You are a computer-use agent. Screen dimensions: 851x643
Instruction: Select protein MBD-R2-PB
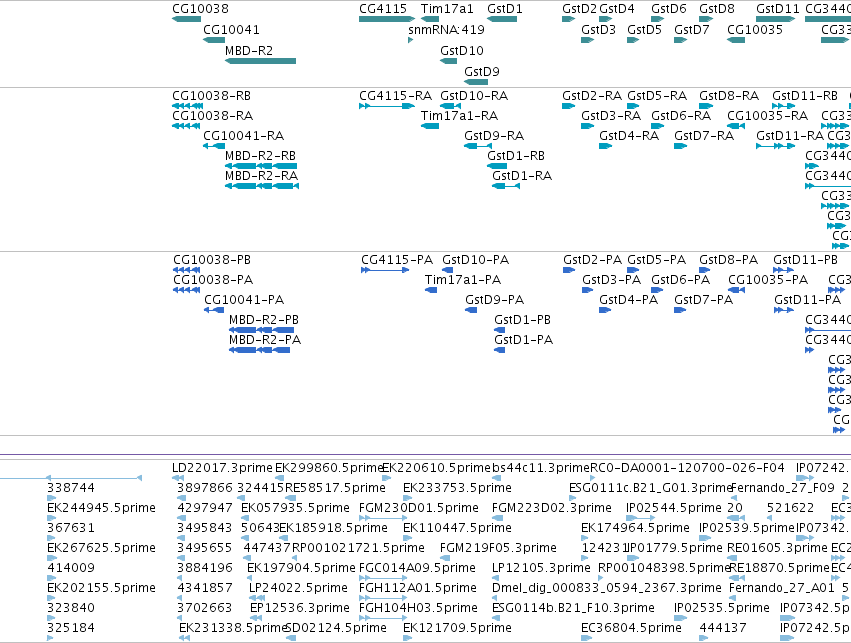pos(262,330)
